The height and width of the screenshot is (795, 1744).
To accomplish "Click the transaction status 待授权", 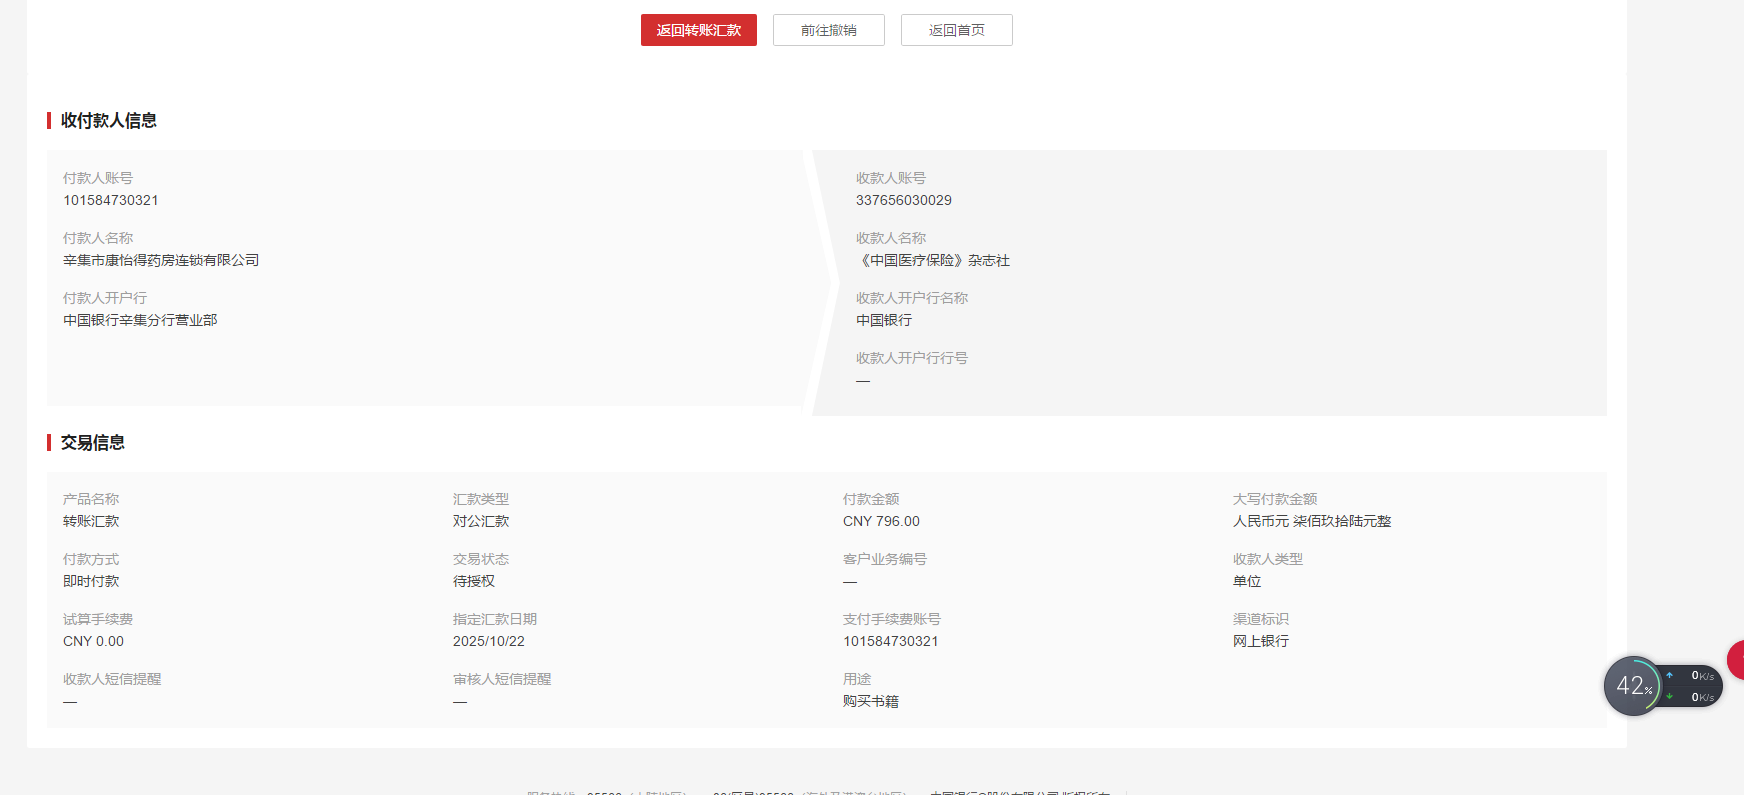I will (x=474, y=581).
